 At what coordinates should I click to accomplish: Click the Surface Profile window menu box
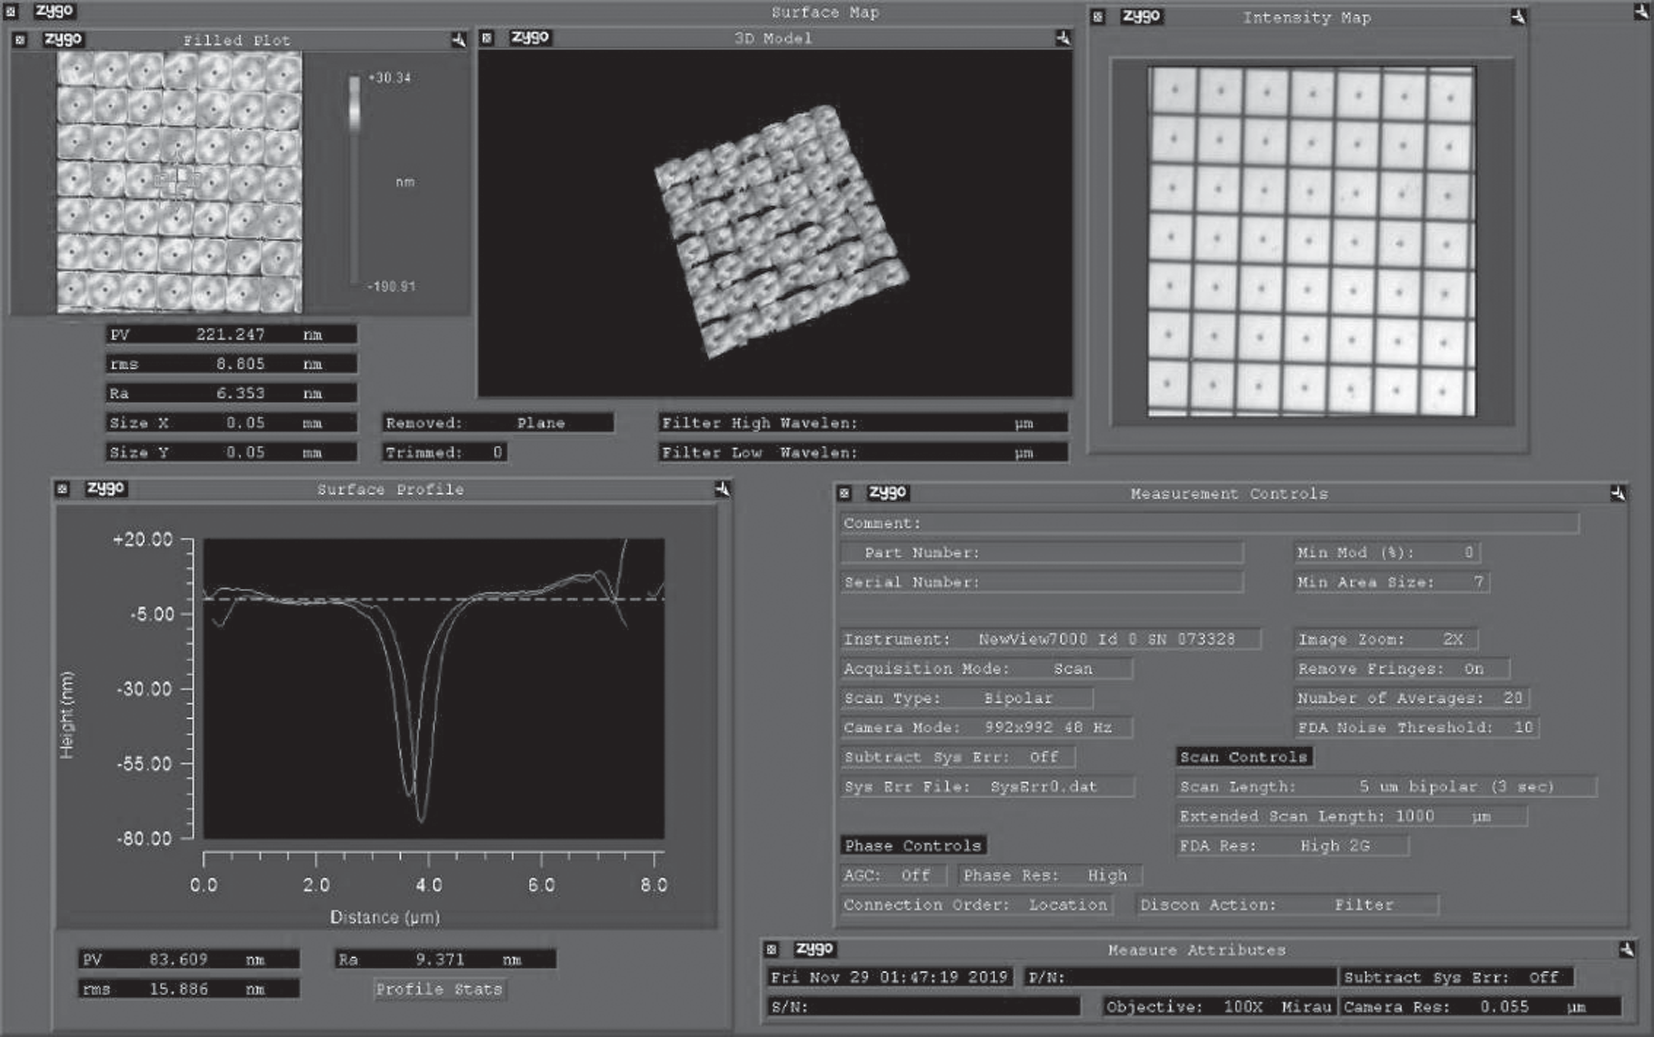click(x=62, y=489)
